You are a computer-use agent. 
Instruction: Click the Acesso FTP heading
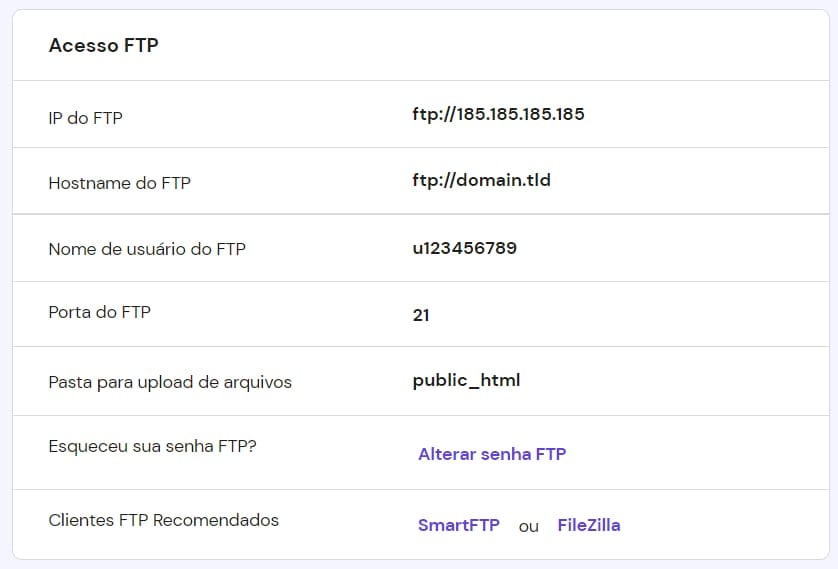(x=103, y=46)
